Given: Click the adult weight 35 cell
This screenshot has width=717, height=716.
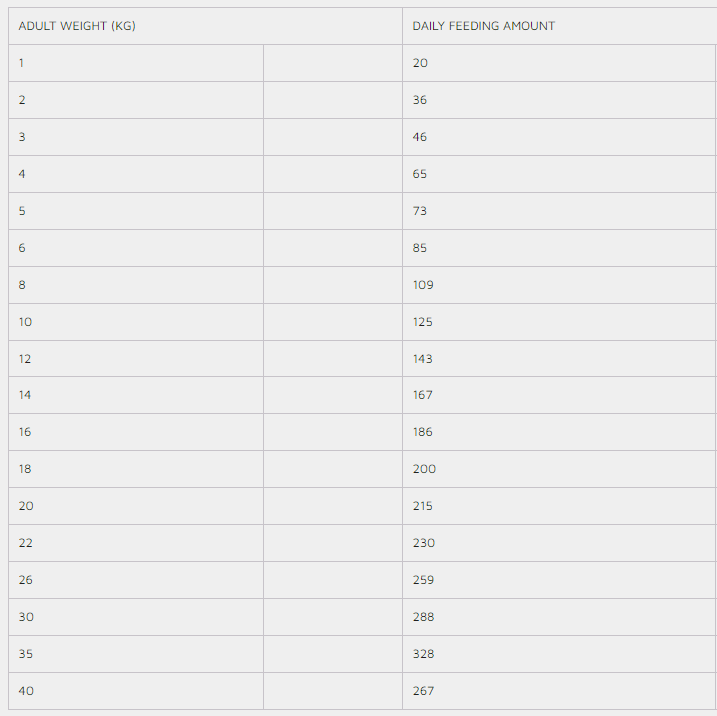Looking at the screenshot, I should [26, 654].
